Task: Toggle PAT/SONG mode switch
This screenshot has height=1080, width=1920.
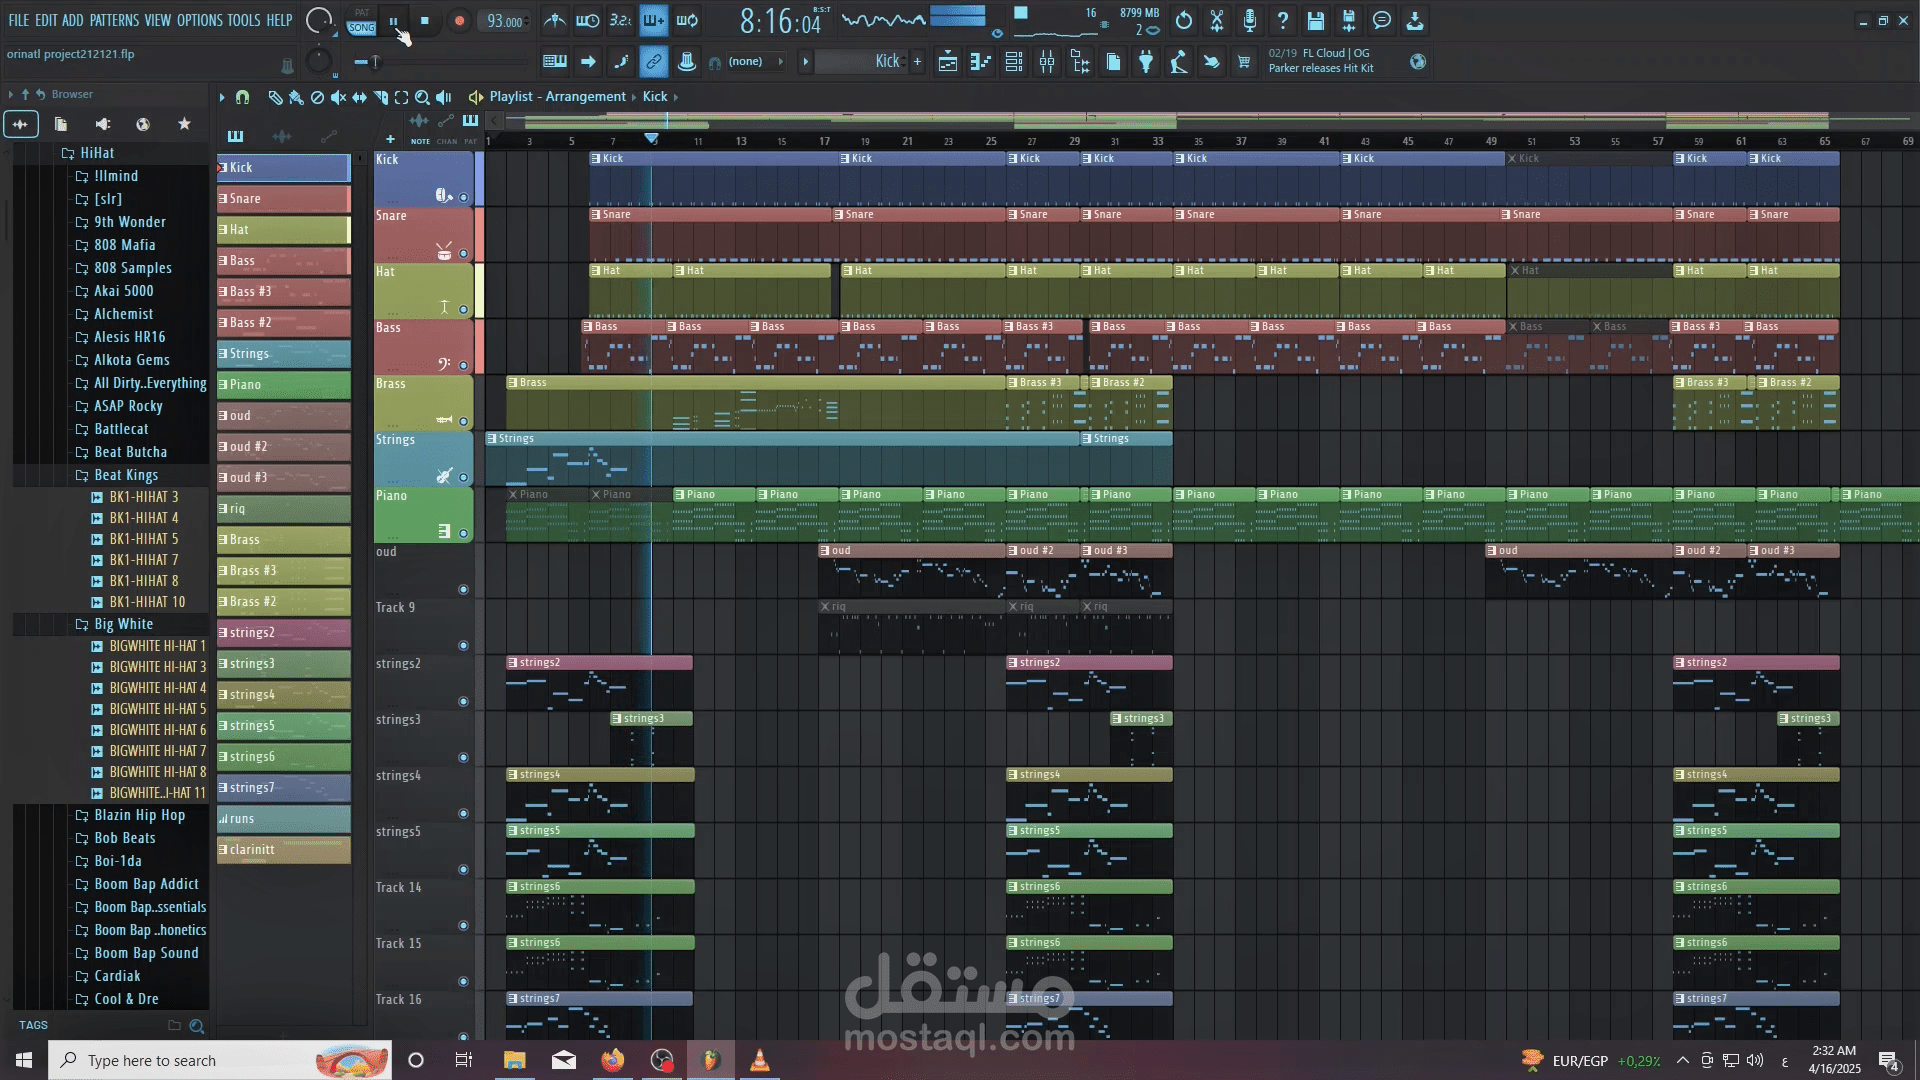Action: (x=362, y=21)
